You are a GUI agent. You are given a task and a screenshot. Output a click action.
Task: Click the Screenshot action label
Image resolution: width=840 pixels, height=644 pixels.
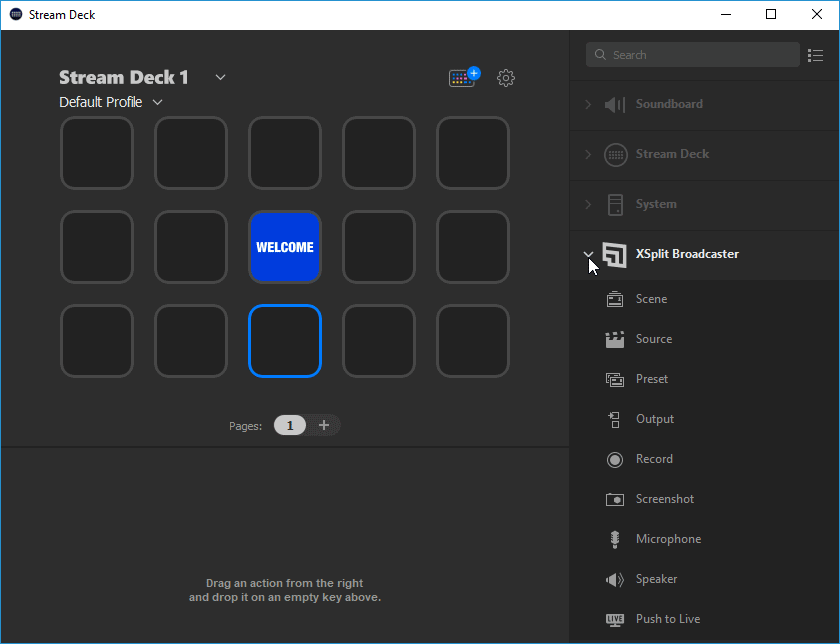[x=665, y=499]
